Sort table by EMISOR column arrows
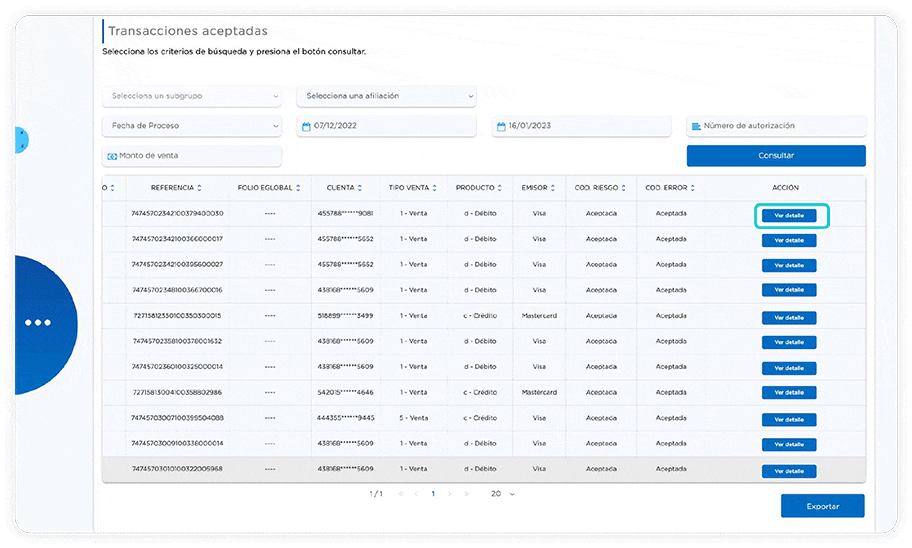The height and width of the screenshot is (548, 912). [552, 188]
